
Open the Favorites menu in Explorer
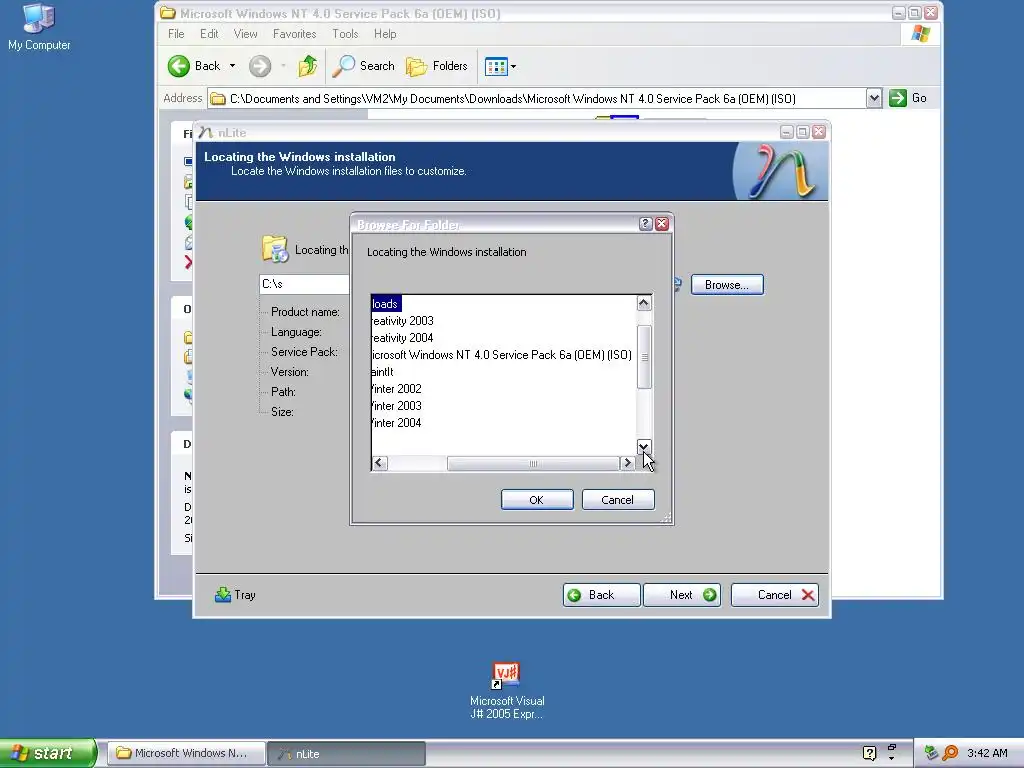tap(295, 34)
